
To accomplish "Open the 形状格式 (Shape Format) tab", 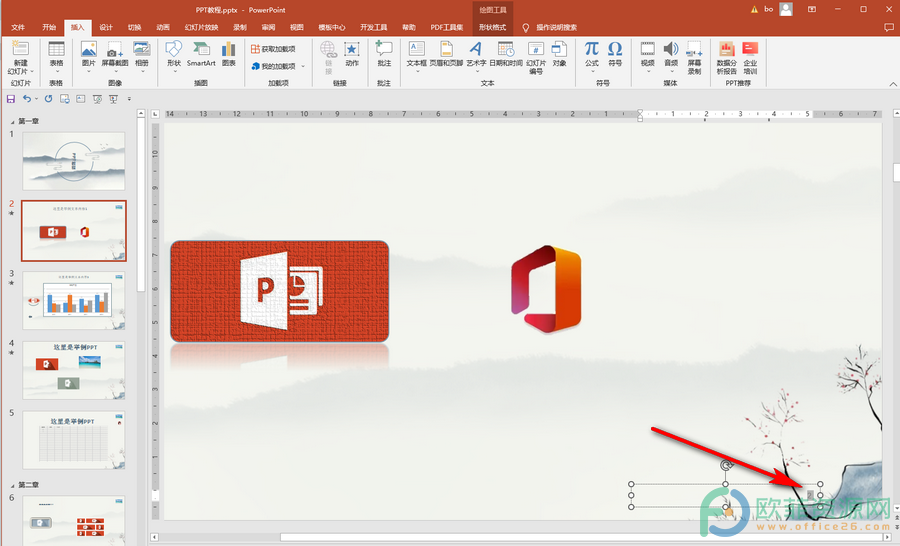I will click(x=492, y=27).
